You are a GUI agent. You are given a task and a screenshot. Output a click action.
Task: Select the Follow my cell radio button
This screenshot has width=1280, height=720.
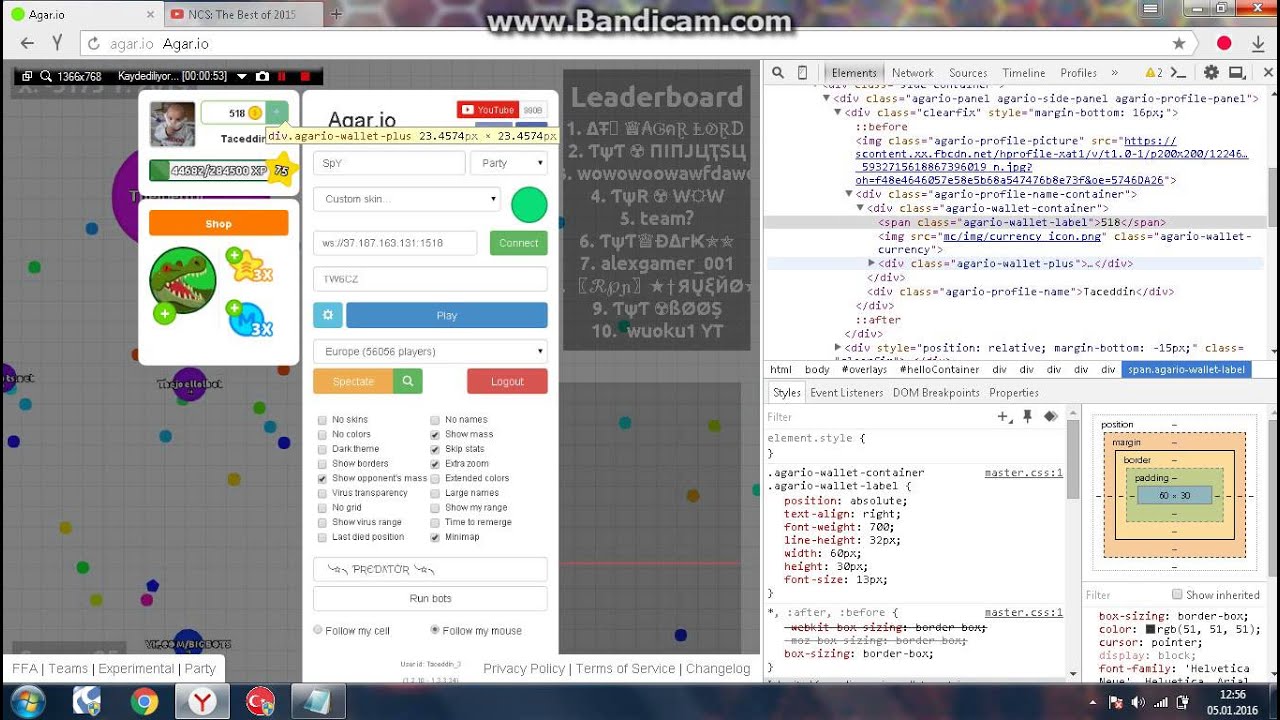(318, 630)
